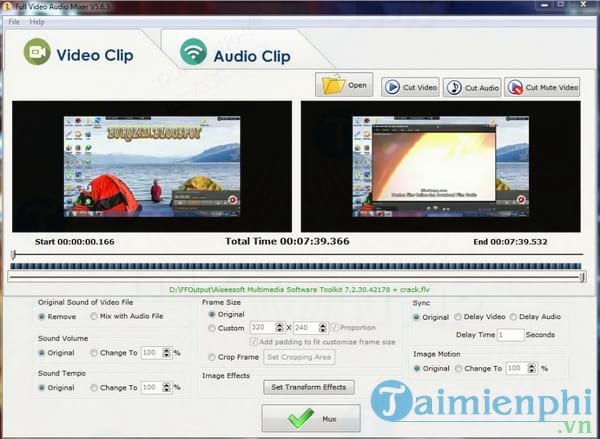
Task: Click the Start 00:00:00.166 time label
Action: click(75, 242)
